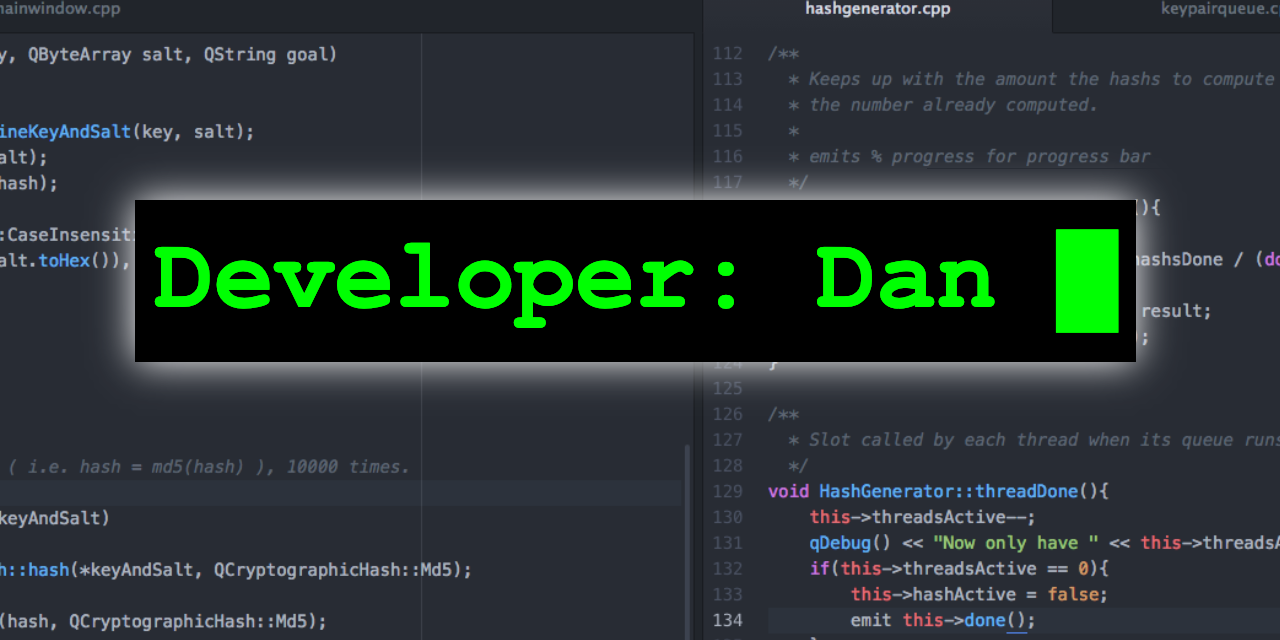This screenshot has height=640, width=1280.
Task: Click comment 'the number already computed.'
Action: click(954, 105)
